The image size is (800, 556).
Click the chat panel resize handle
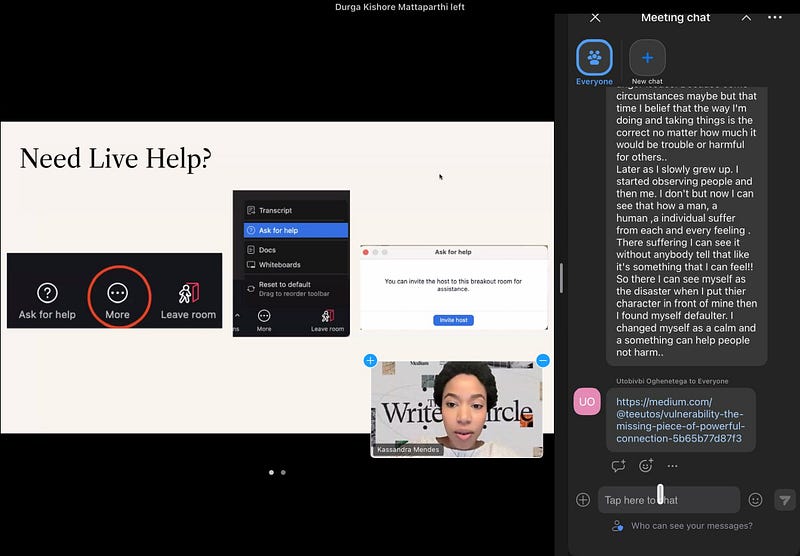click(561, 278)
